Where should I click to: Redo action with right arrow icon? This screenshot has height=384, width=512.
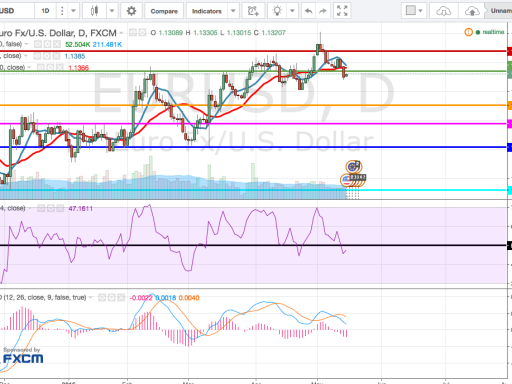(323, 11)
